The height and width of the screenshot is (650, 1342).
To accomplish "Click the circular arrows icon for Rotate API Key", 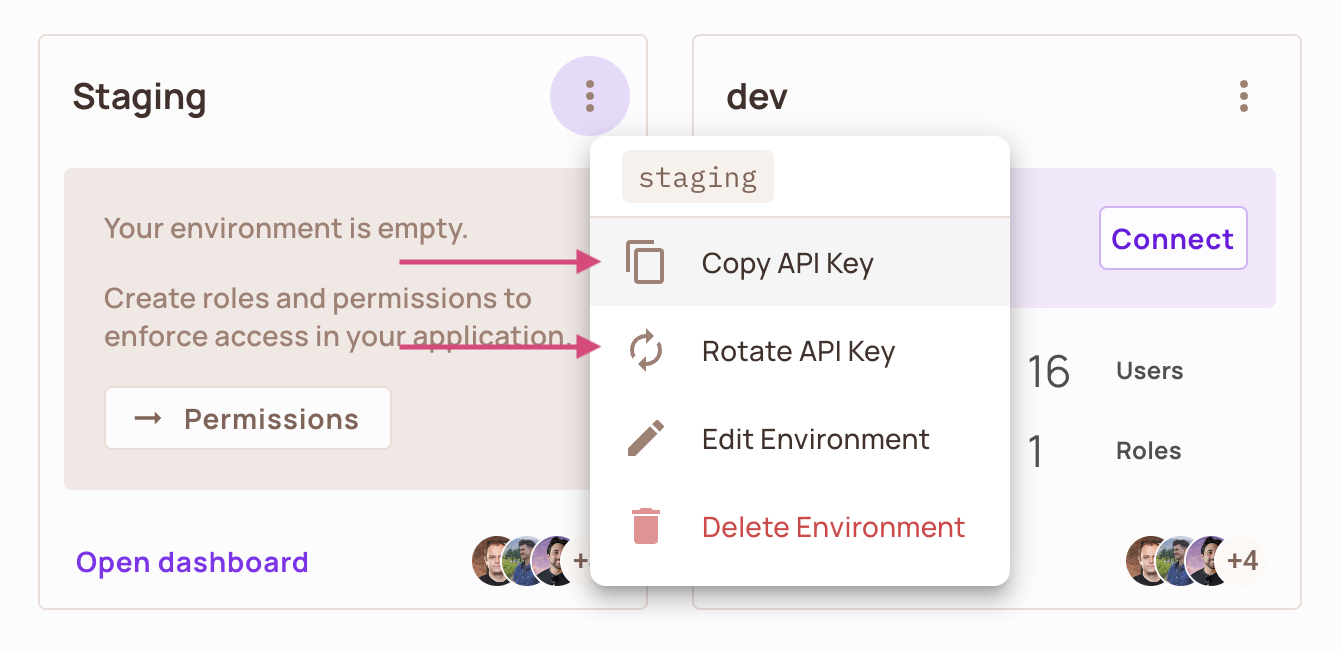I will 647,351.
